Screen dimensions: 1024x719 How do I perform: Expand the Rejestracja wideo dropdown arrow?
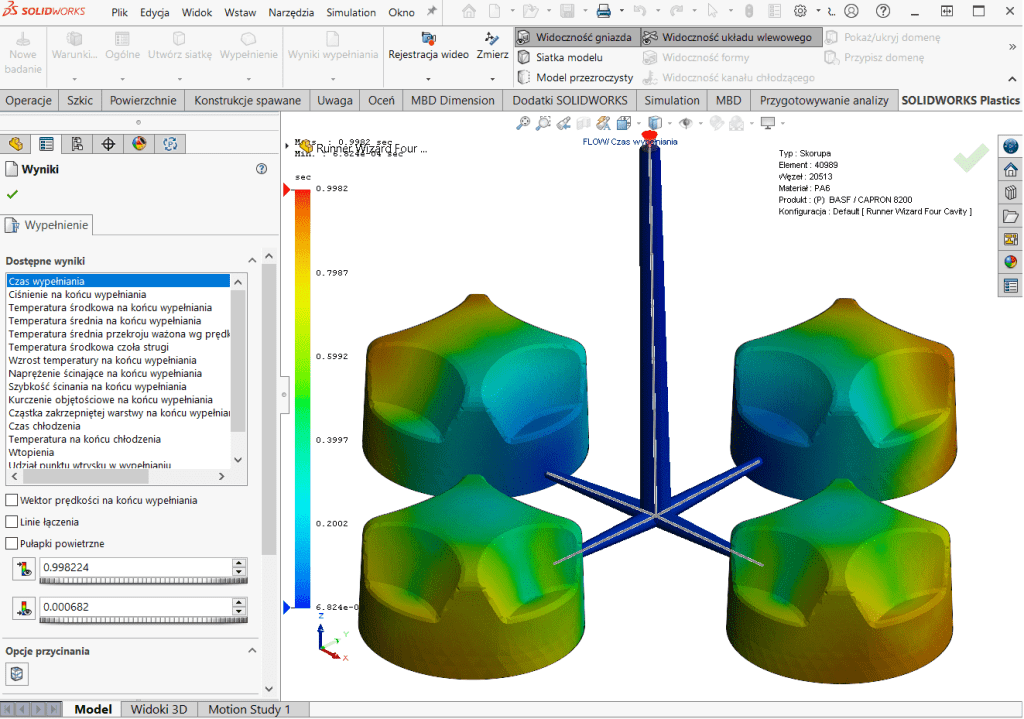click(428, 79)
